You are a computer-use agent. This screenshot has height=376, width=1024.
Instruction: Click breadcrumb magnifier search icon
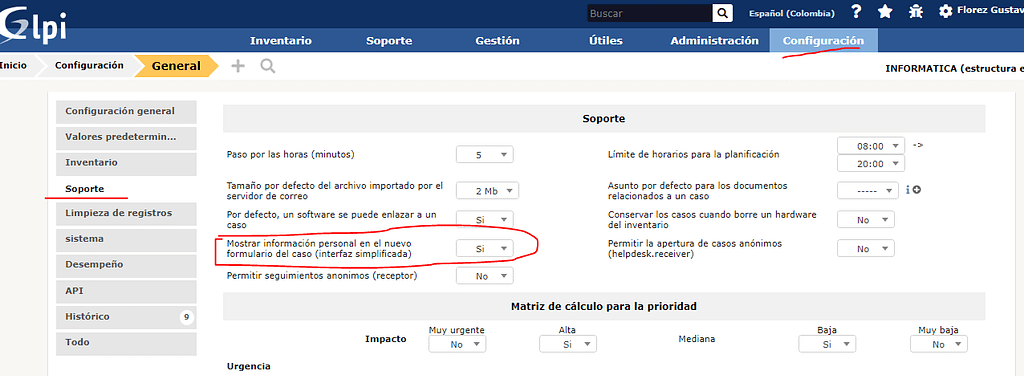pyautogui.click(x=267, y=65)
